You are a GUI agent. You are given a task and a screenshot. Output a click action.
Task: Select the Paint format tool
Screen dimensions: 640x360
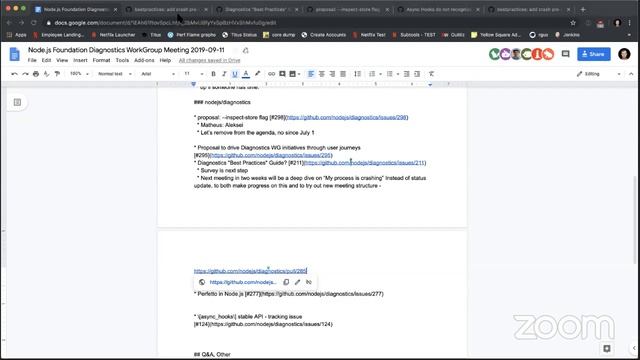pos(57,74)
